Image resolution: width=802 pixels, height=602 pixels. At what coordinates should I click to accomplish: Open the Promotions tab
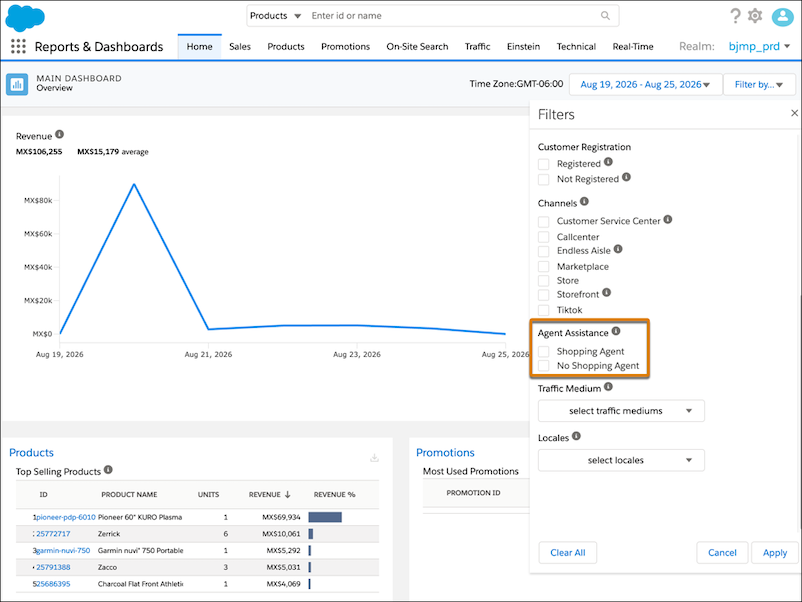coord(345,47)
